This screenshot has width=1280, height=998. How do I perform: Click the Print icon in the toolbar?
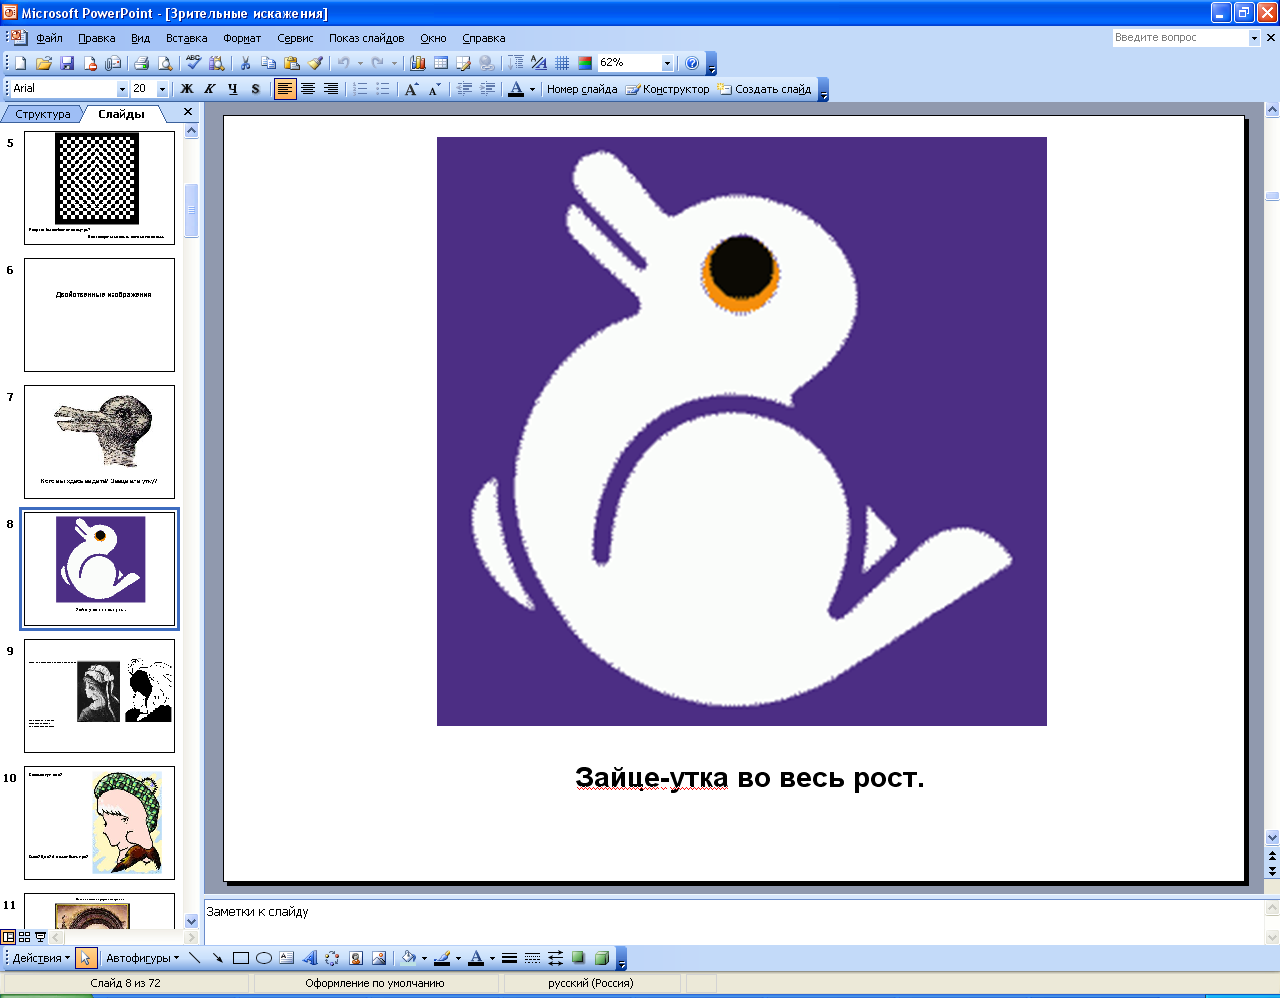[x=141, y=63]
